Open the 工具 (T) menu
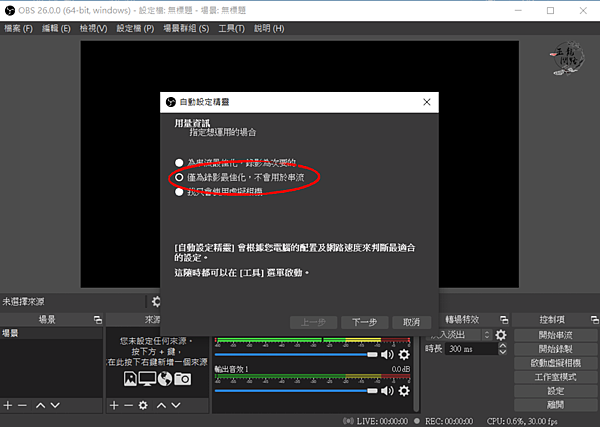 pos(231,28)
